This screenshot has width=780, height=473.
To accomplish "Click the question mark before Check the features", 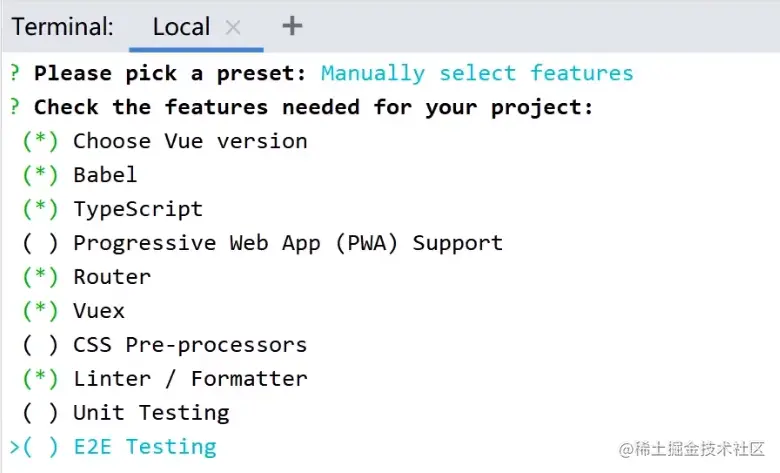I will 15,107.
